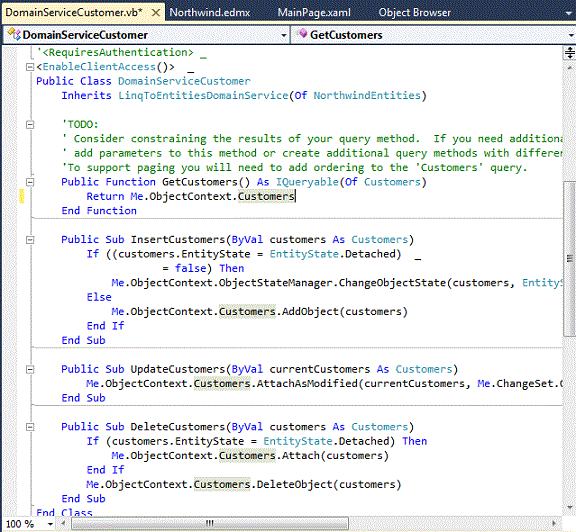Screen dimensions: 576x532
Task: Click 'EnableClientAccess' attribute text
Action: [x=99, y=67]
